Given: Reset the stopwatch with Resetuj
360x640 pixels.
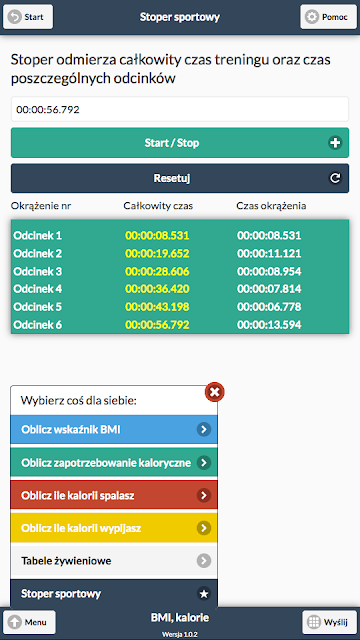Looking at the screenshot, I should coord(180,178).
